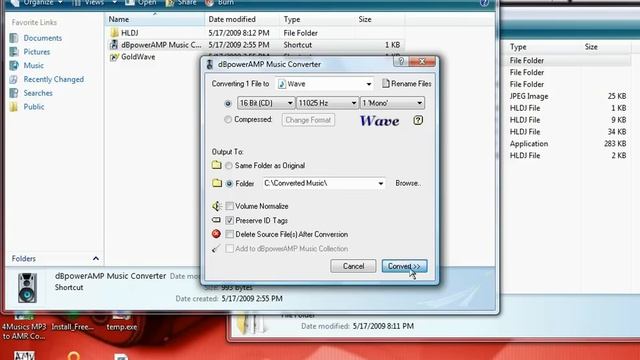Choose the Folder output radio option
This screenshot has height=360, width=640.
[x=229, y=184]
